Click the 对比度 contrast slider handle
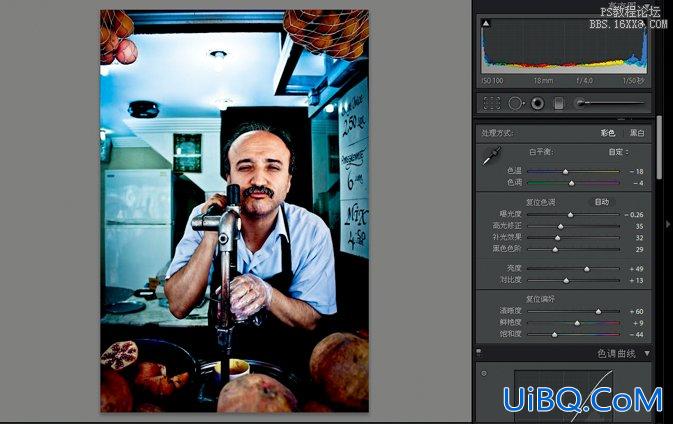This screenshot has height=424, width=673. click(x=566, y=281)
